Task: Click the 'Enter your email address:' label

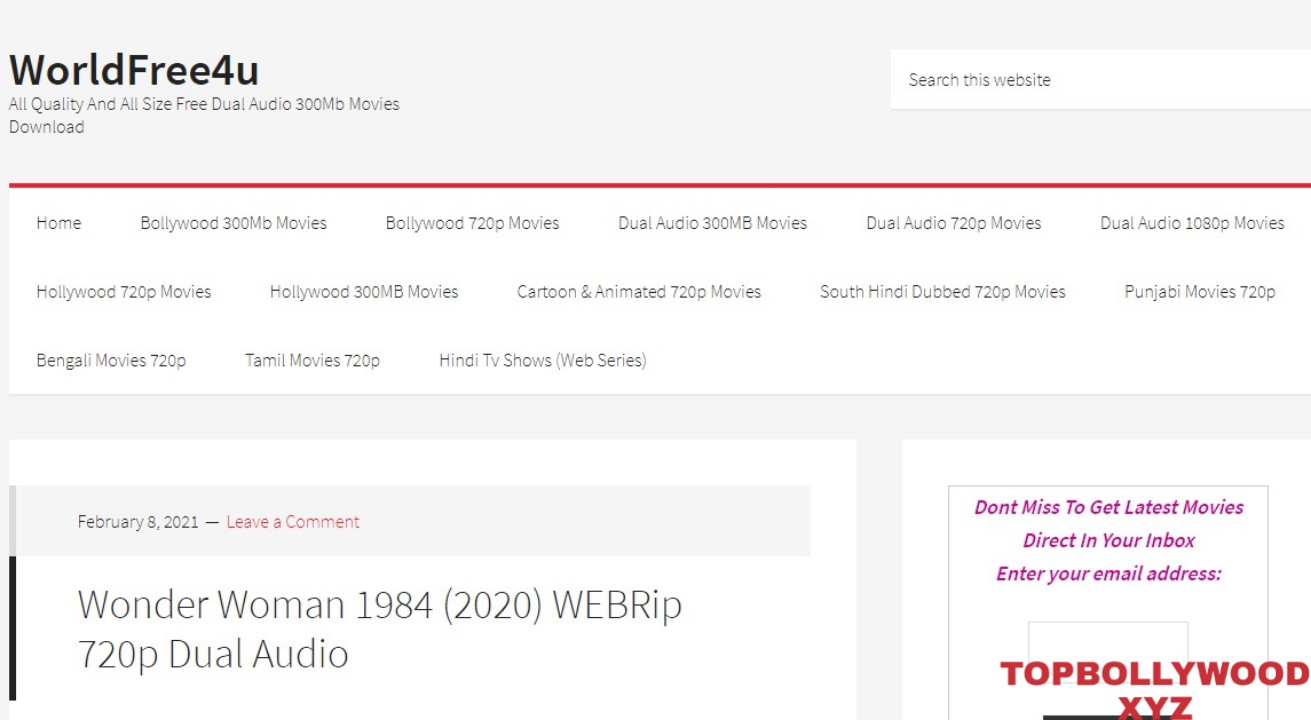Action: [1108, 574]
